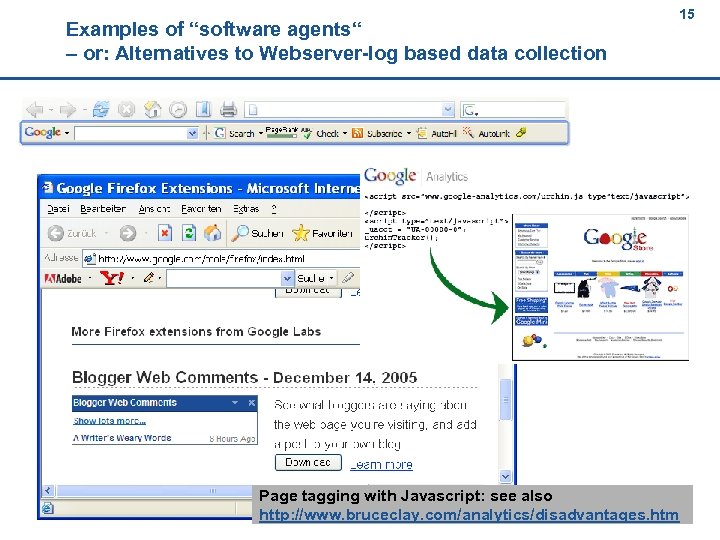Click the Suchen search button

click(257, 233)
